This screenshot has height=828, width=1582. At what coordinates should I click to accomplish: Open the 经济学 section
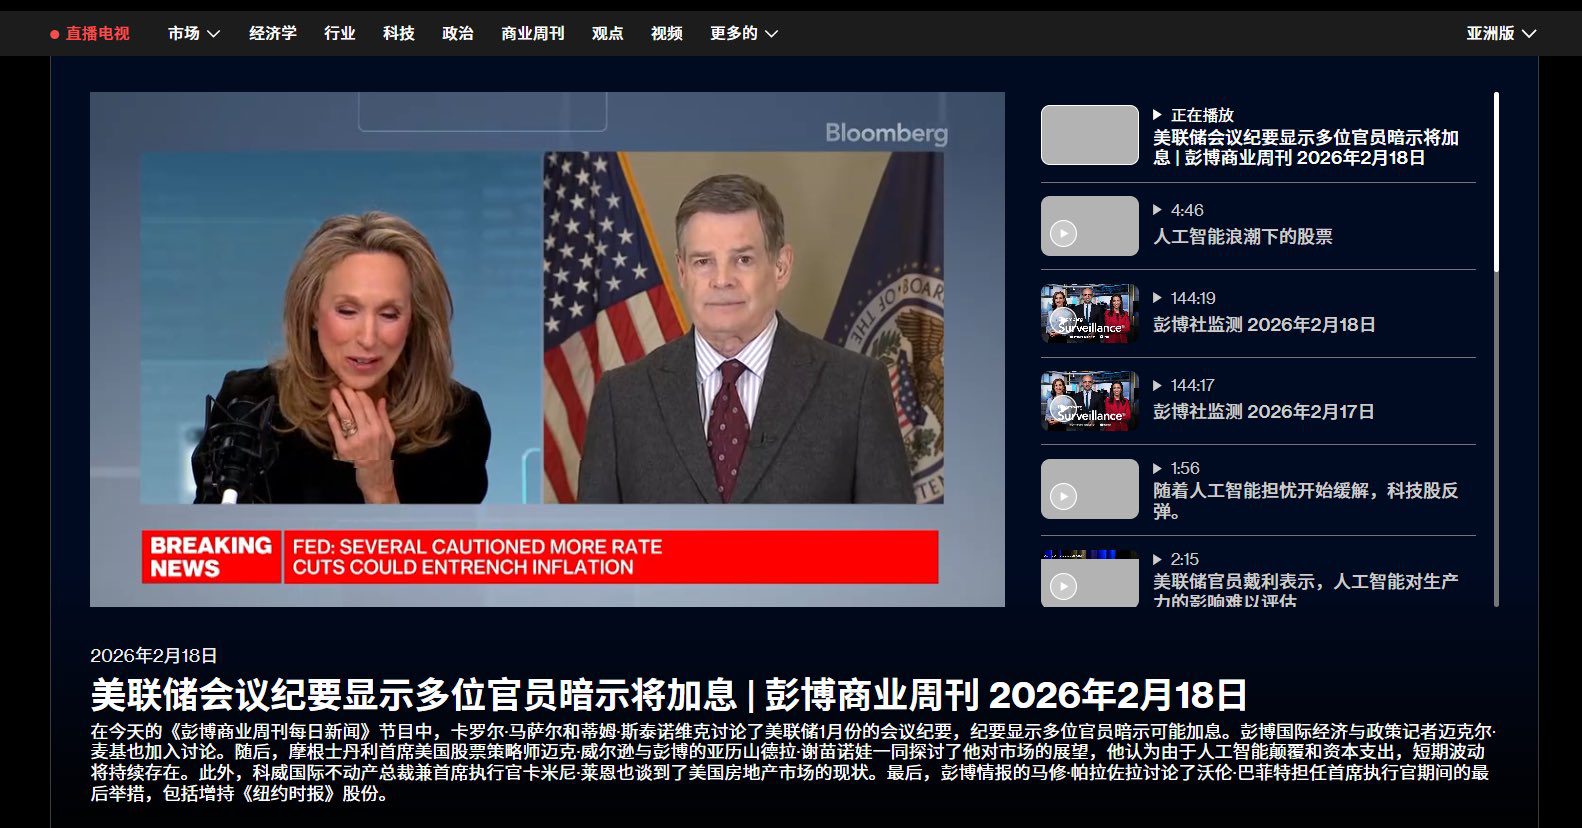273,34
